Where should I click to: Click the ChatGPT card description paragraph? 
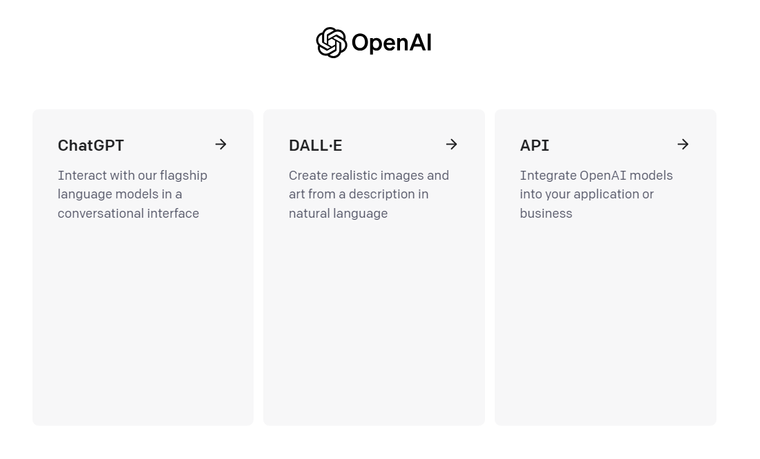tap(132, 194)
